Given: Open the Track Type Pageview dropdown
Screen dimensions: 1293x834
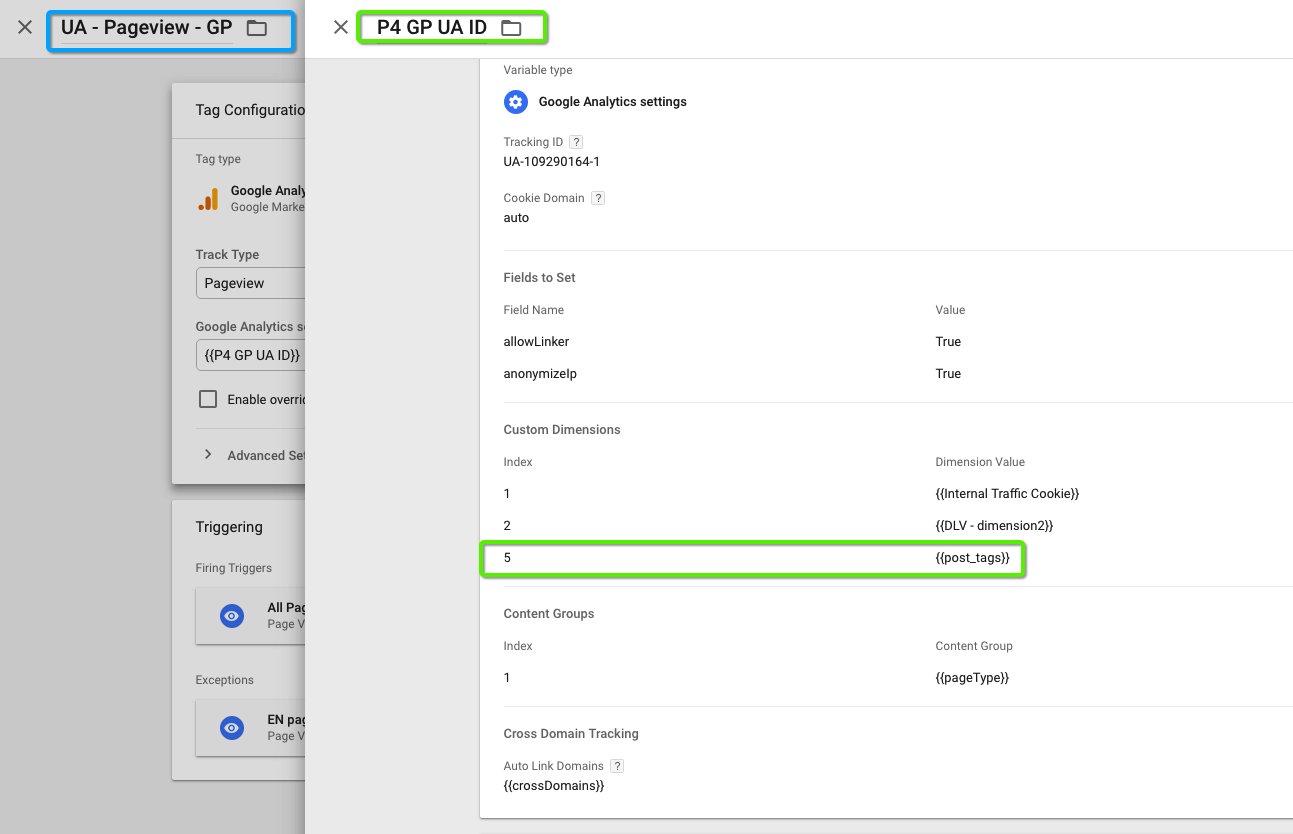Looking at the screenshot, I should click(250, 283).
